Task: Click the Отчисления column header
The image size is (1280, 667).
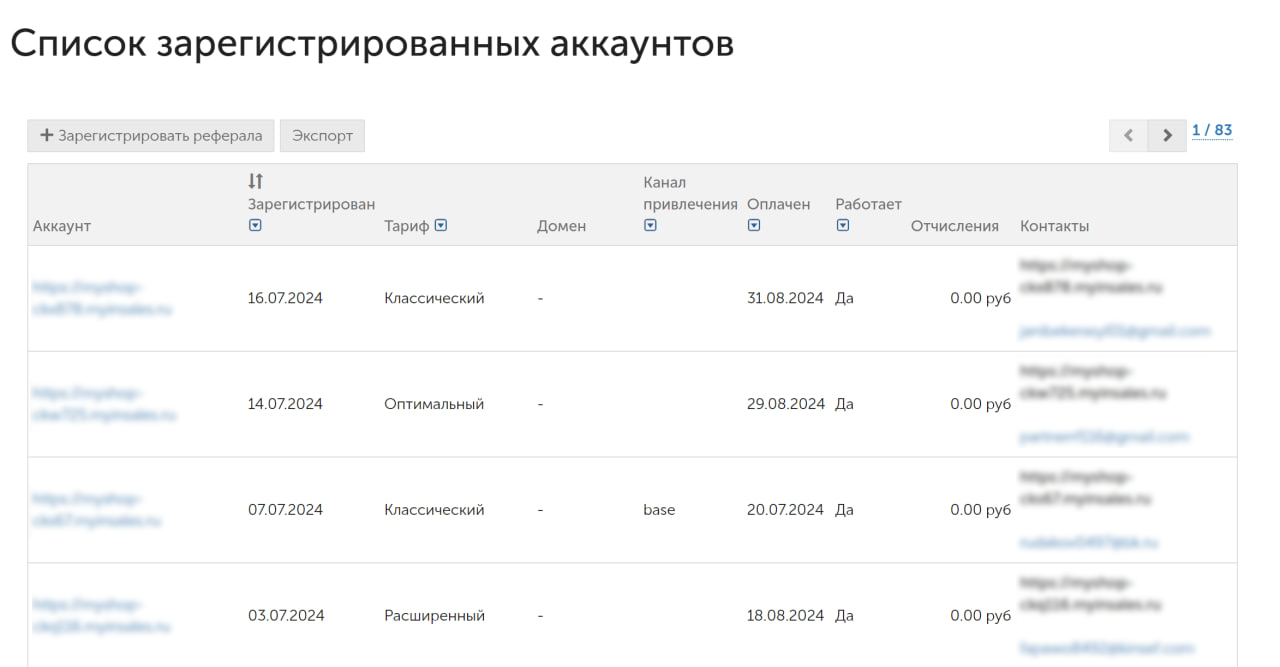Action: coord(955,226)
